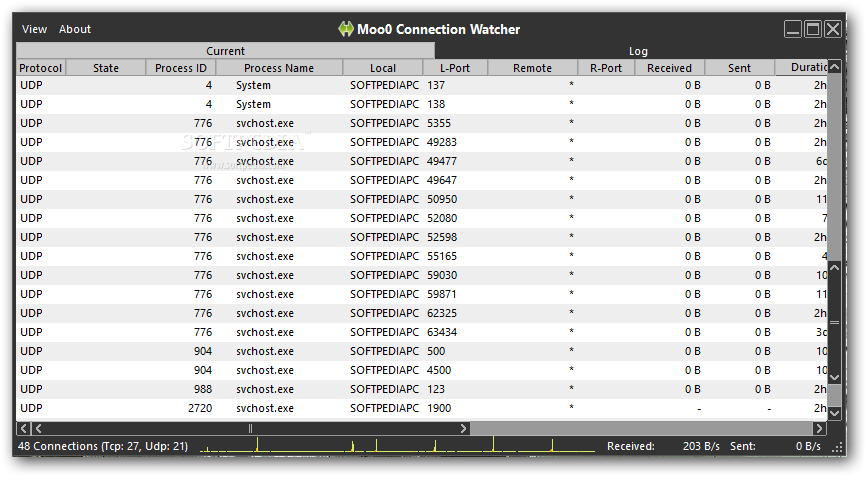Screen dimensions: 867x477
Task: Select svchost.exe row with port 52080
Action: coord(422,218)
